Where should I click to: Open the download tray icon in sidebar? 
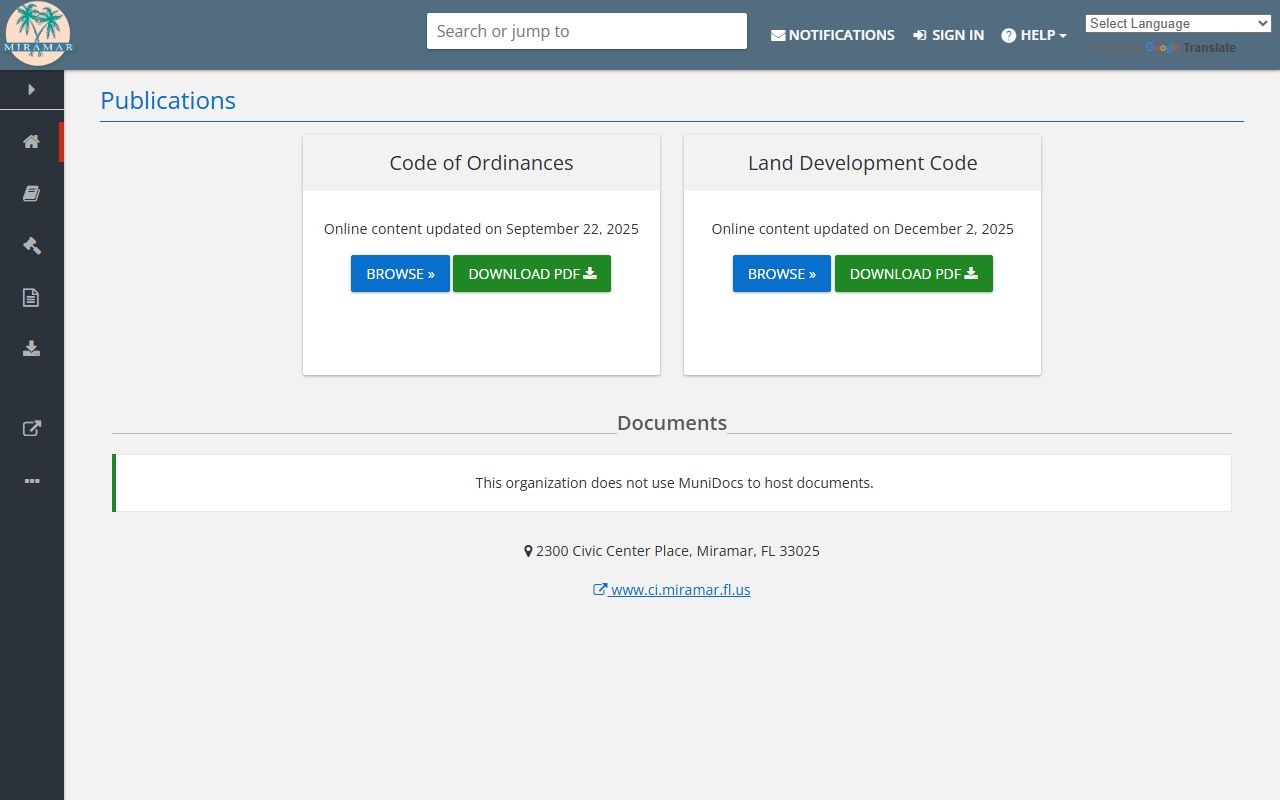pyautogui.click(x=32, y=348)
